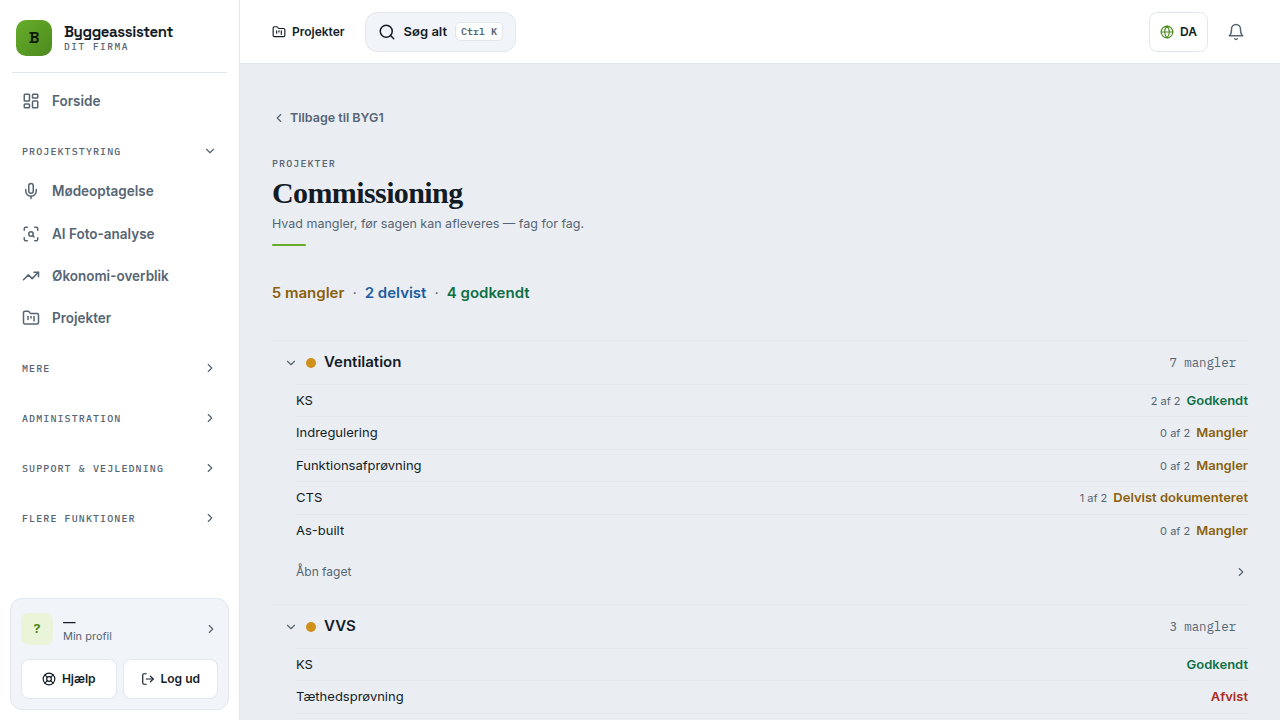Image resolution: width=1280 pixels, height=720 pixels.
Task: Open Mødeoptagelse in the sidebar
Action: (119, 191)
